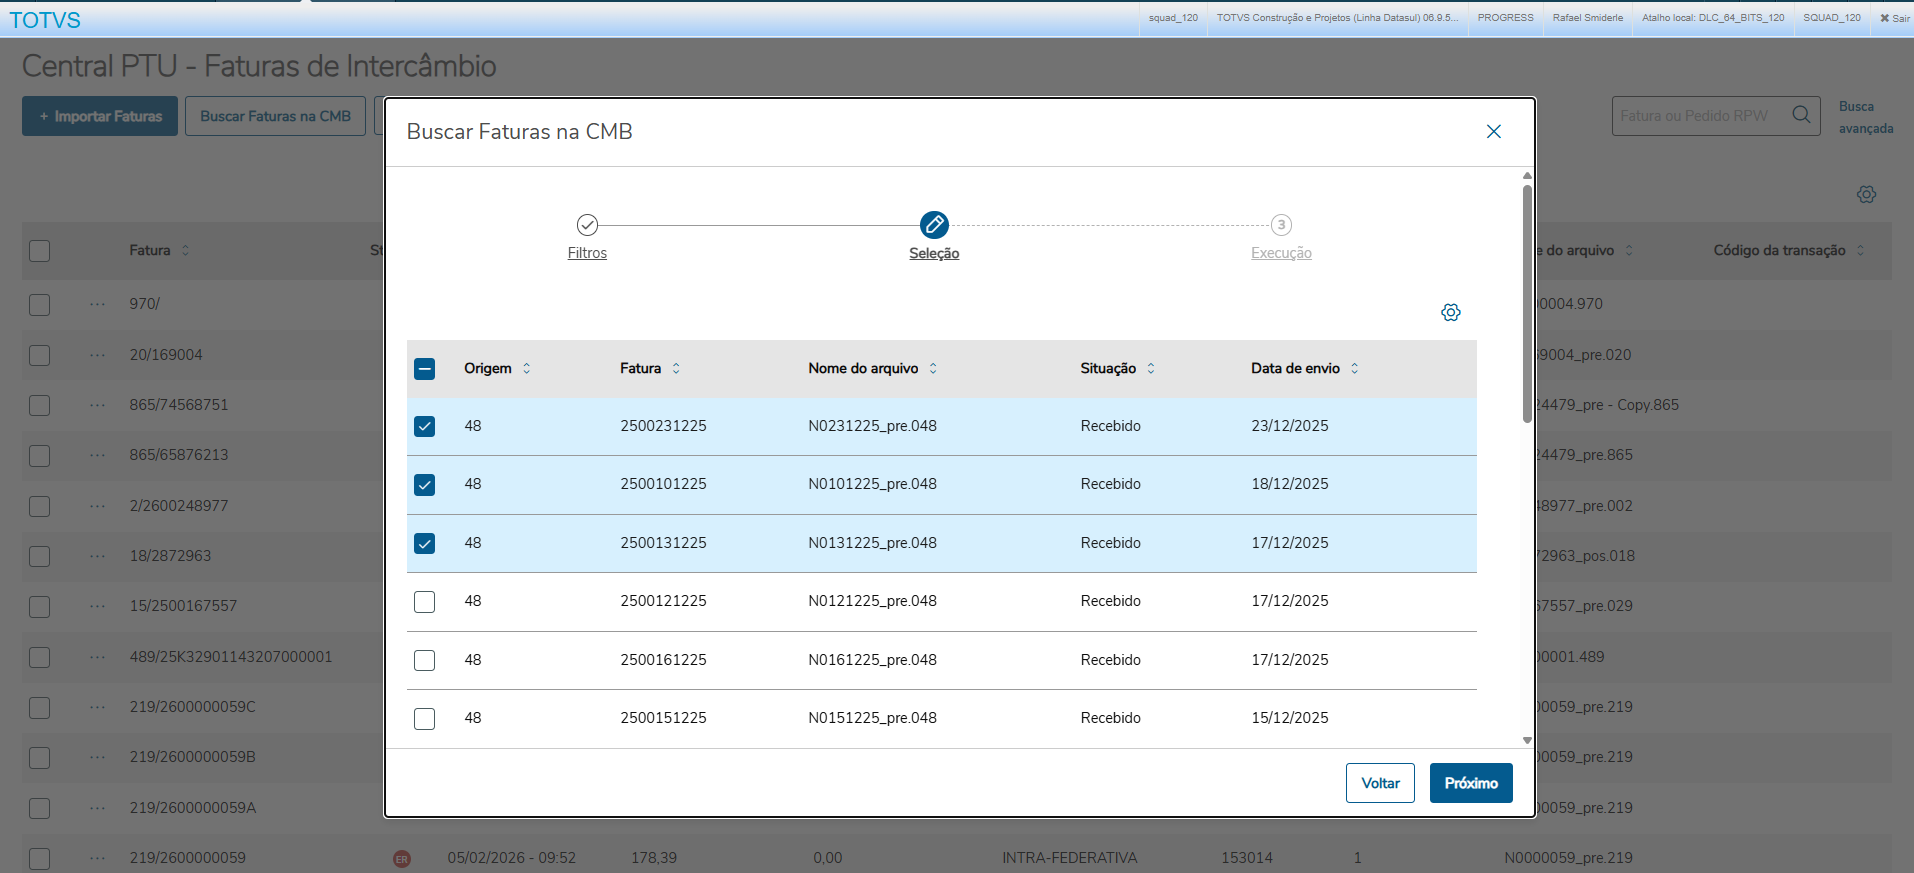Viewport: 1914px width, 873px height.
Task: Check the background row for 219/2600000059
Action: click(40, 858)
